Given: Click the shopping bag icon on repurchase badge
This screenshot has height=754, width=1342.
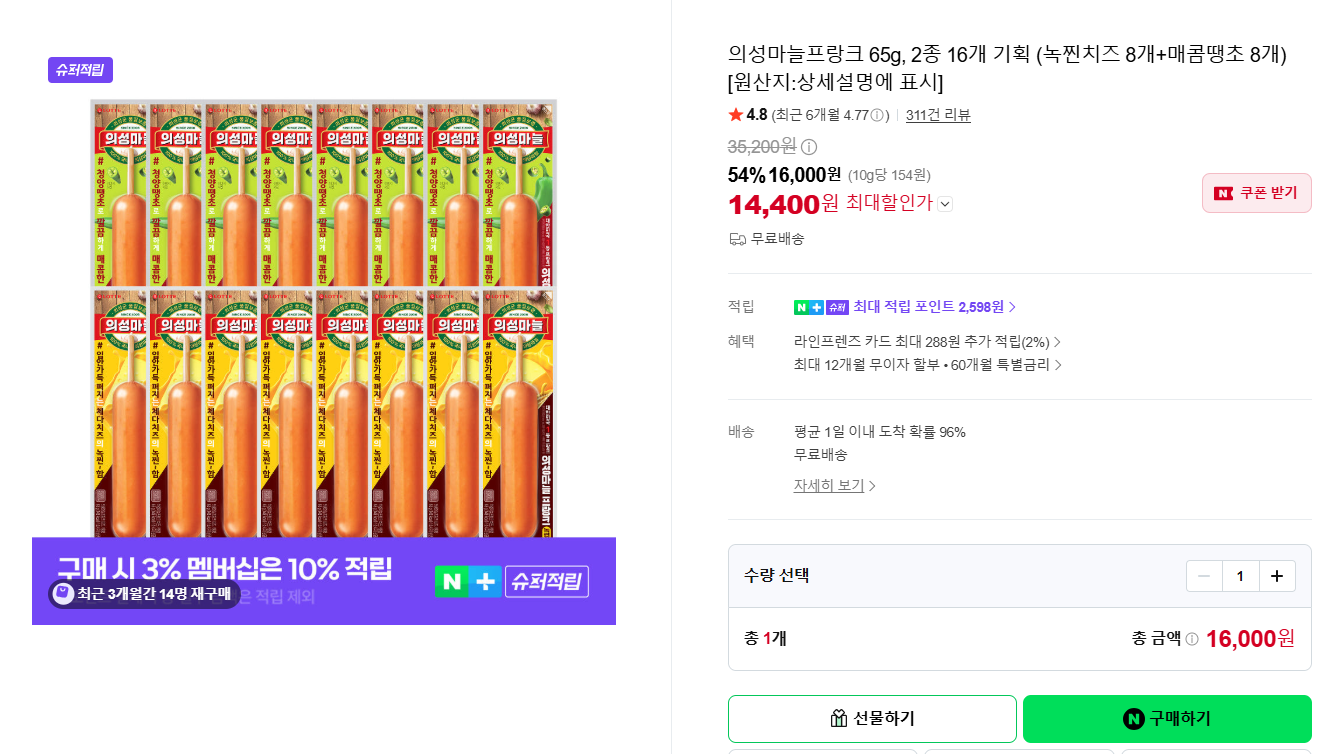Looking at the screenshot, I should pos(63,594).
